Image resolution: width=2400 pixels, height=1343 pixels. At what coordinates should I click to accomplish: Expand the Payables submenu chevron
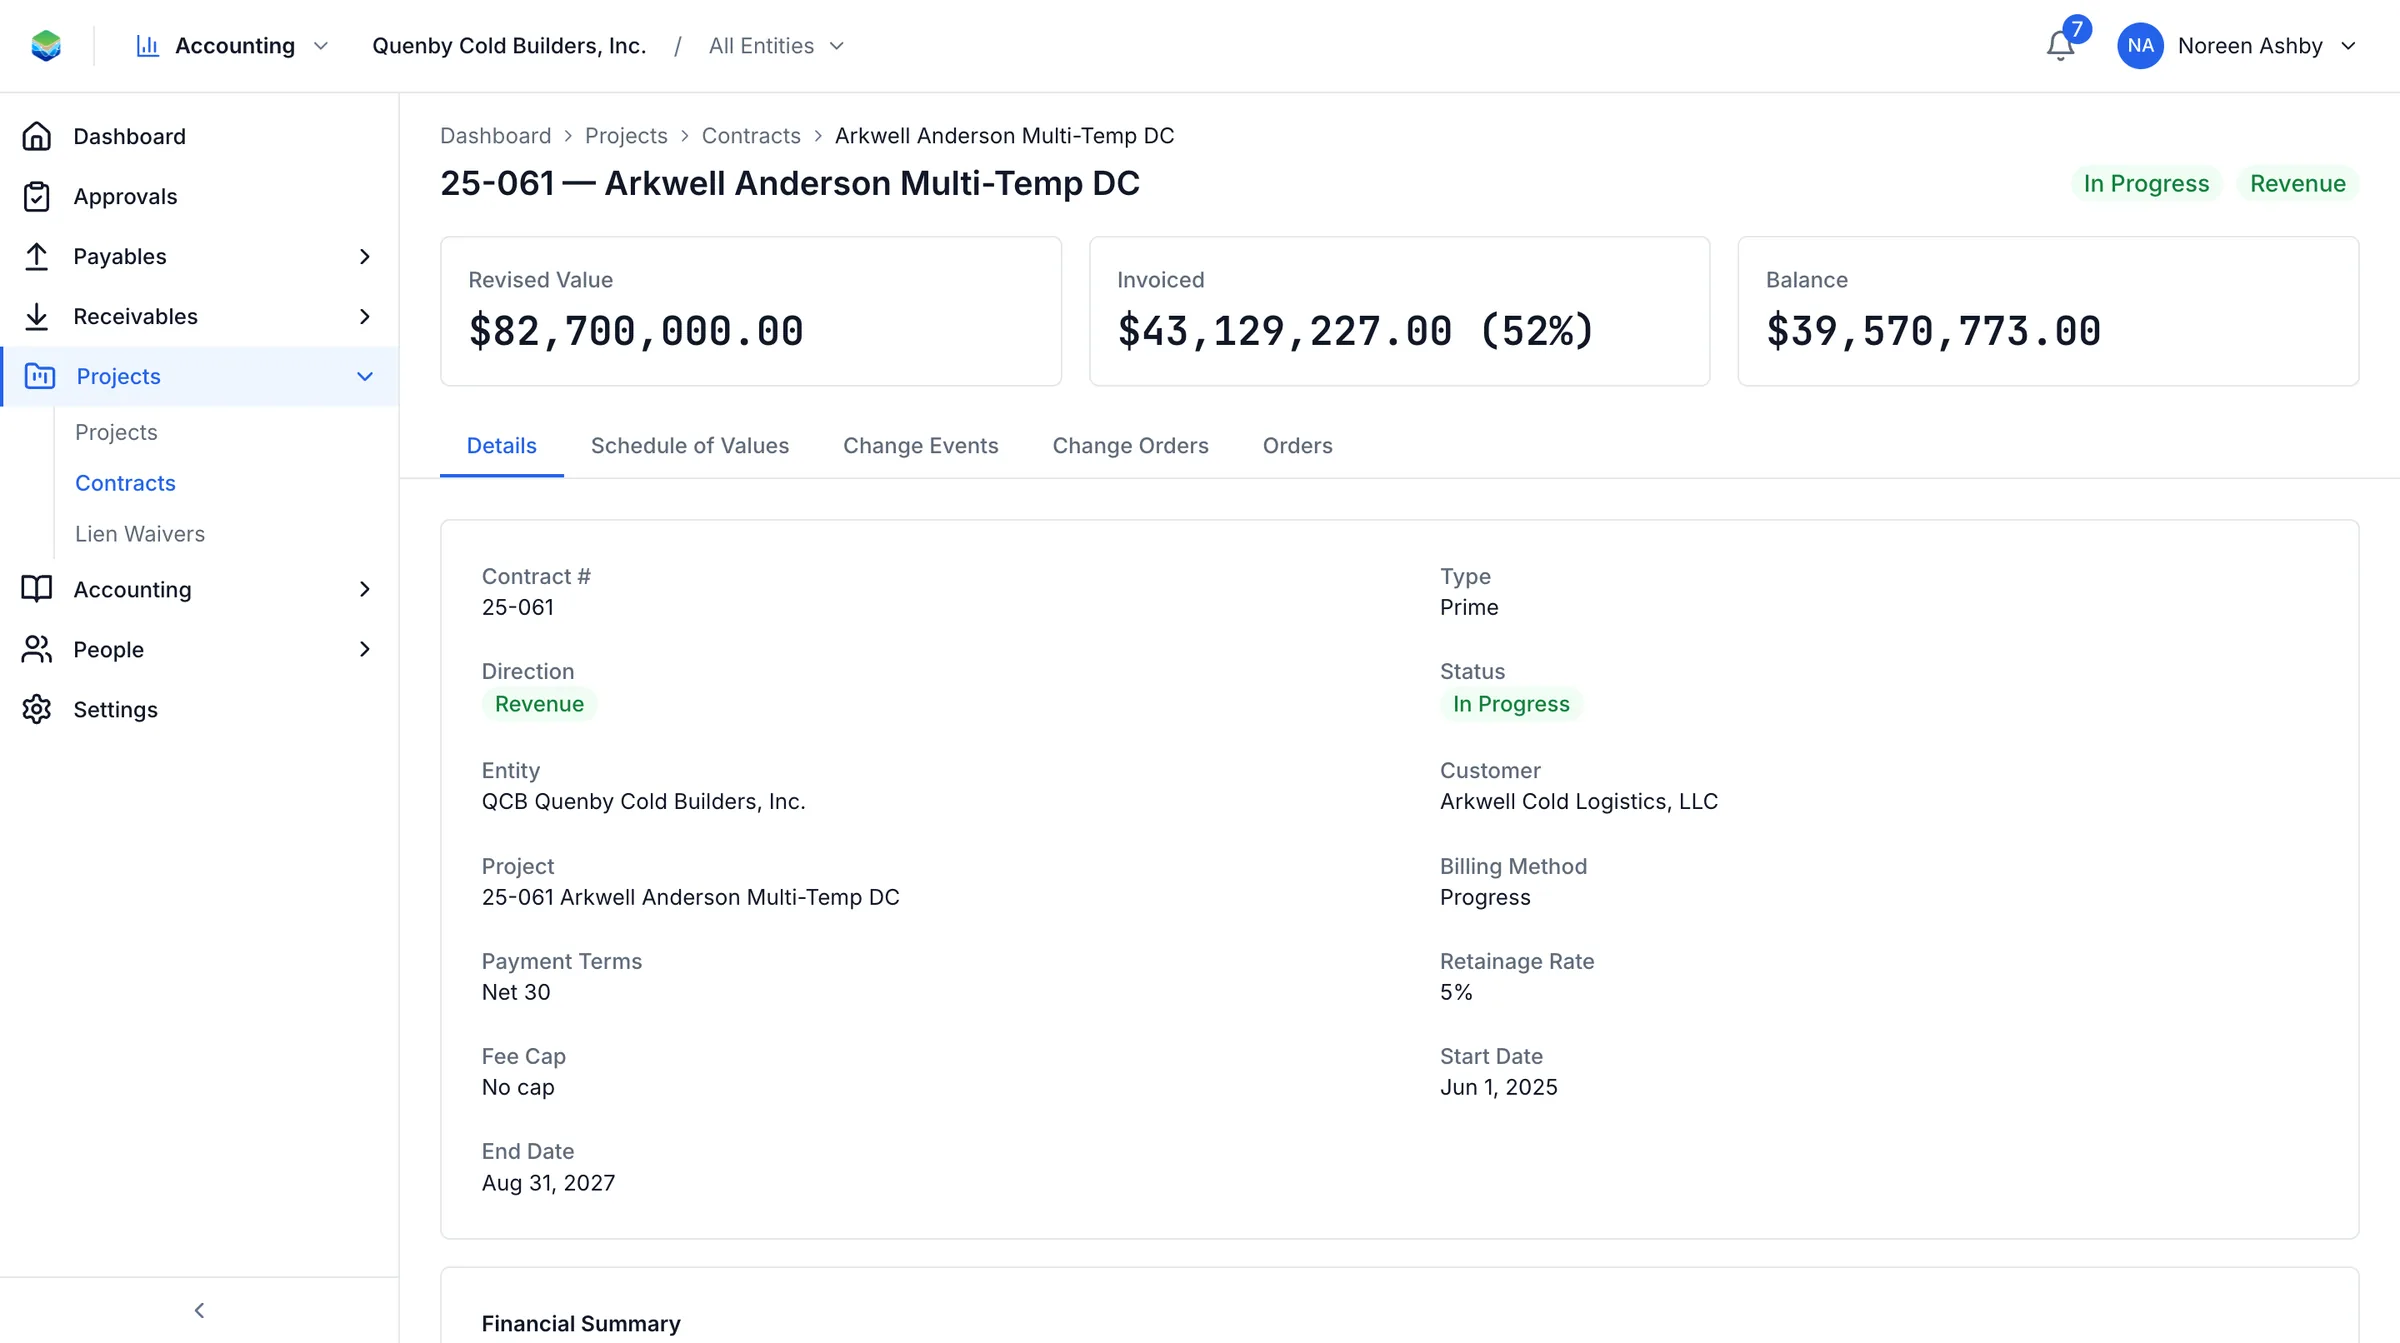point(365,256)
